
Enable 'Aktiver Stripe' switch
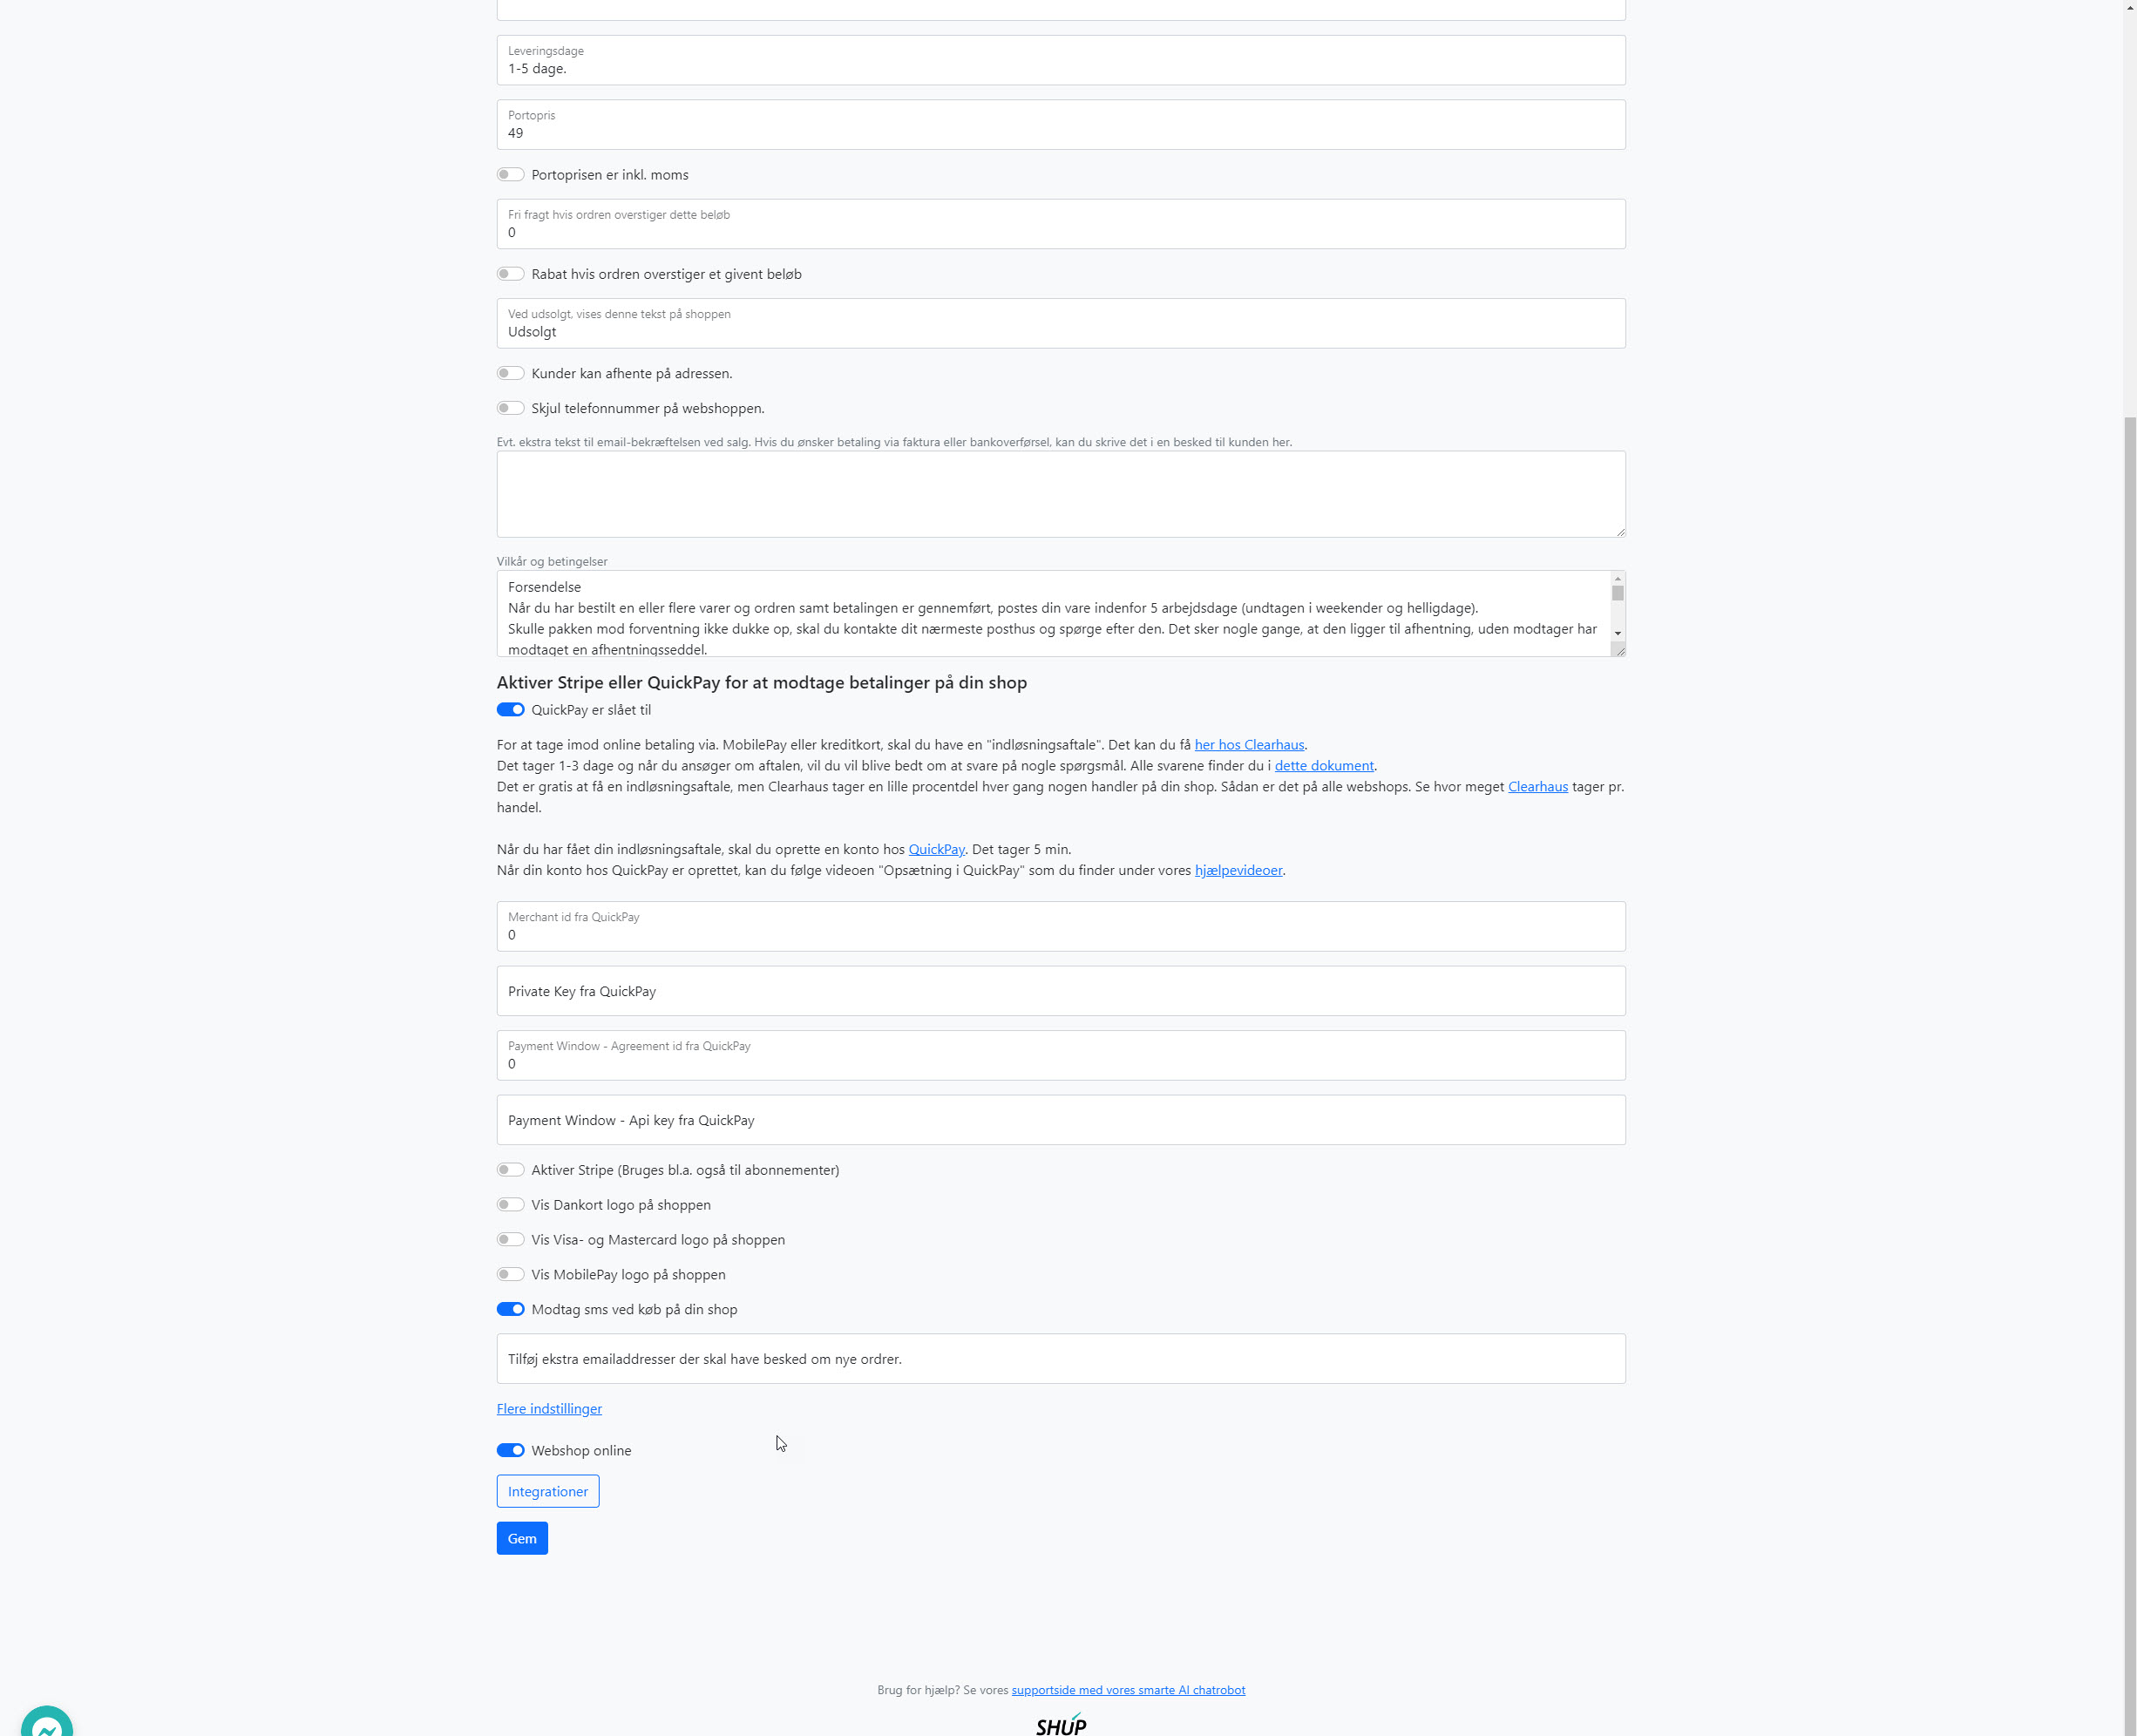510,1170
